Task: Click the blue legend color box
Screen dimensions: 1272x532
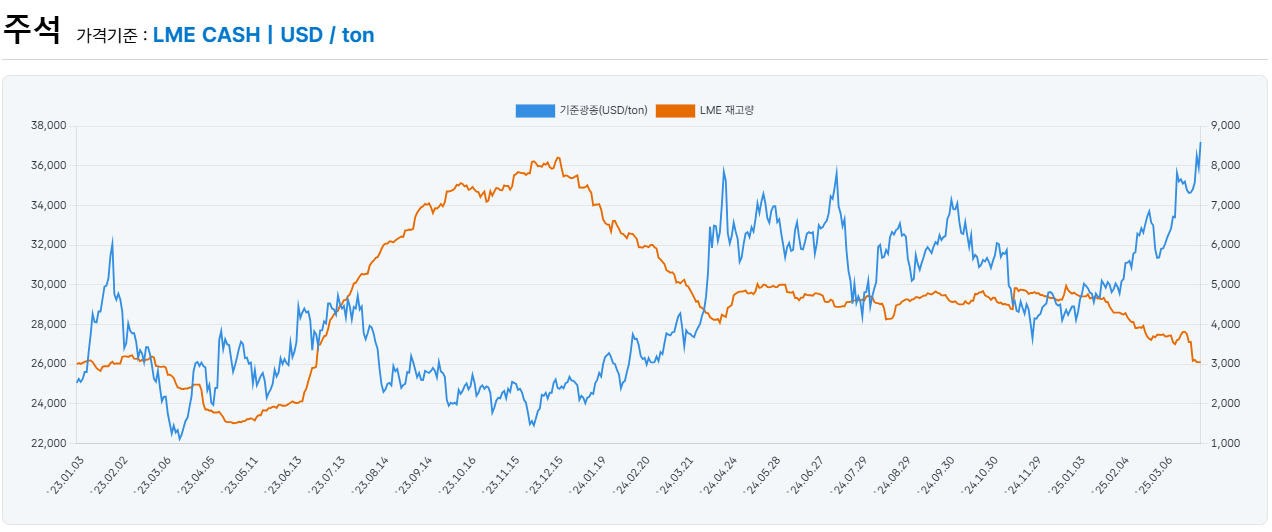Action: tap(535, 110)
